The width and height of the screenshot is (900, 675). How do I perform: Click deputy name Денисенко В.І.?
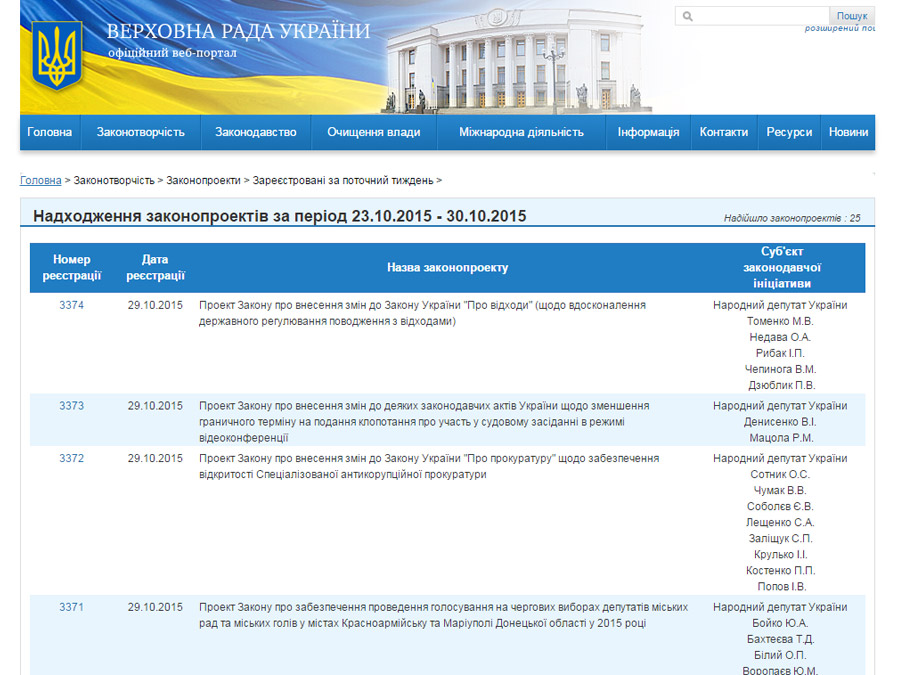point(780,422)
